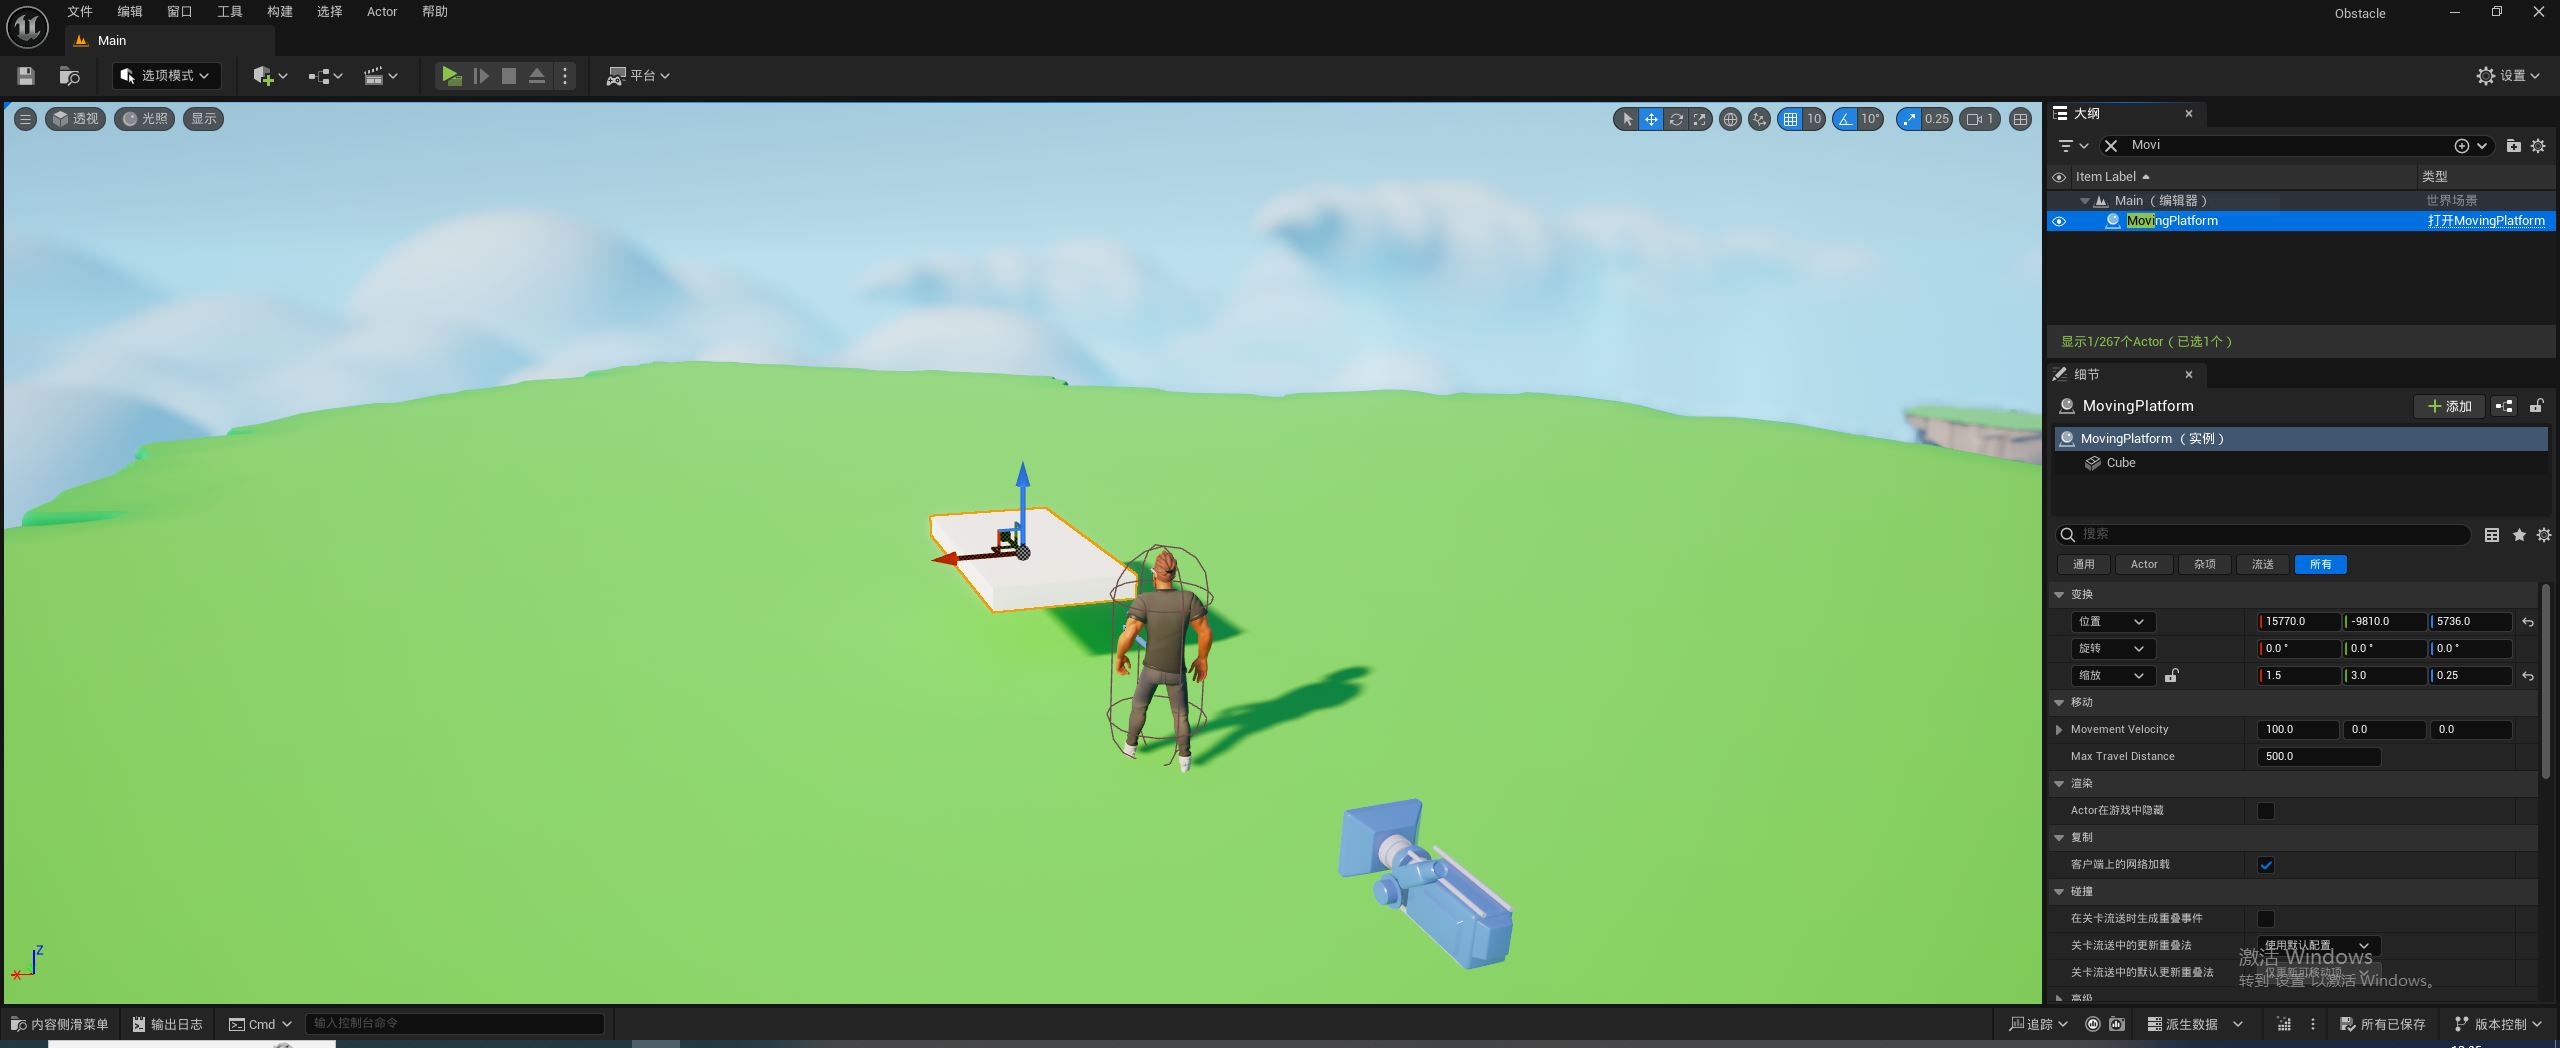Collapse the Main (编辑器) tree node
Image resolution: width=2560 pixels, height=1048 pixels.
(2085, 201)
